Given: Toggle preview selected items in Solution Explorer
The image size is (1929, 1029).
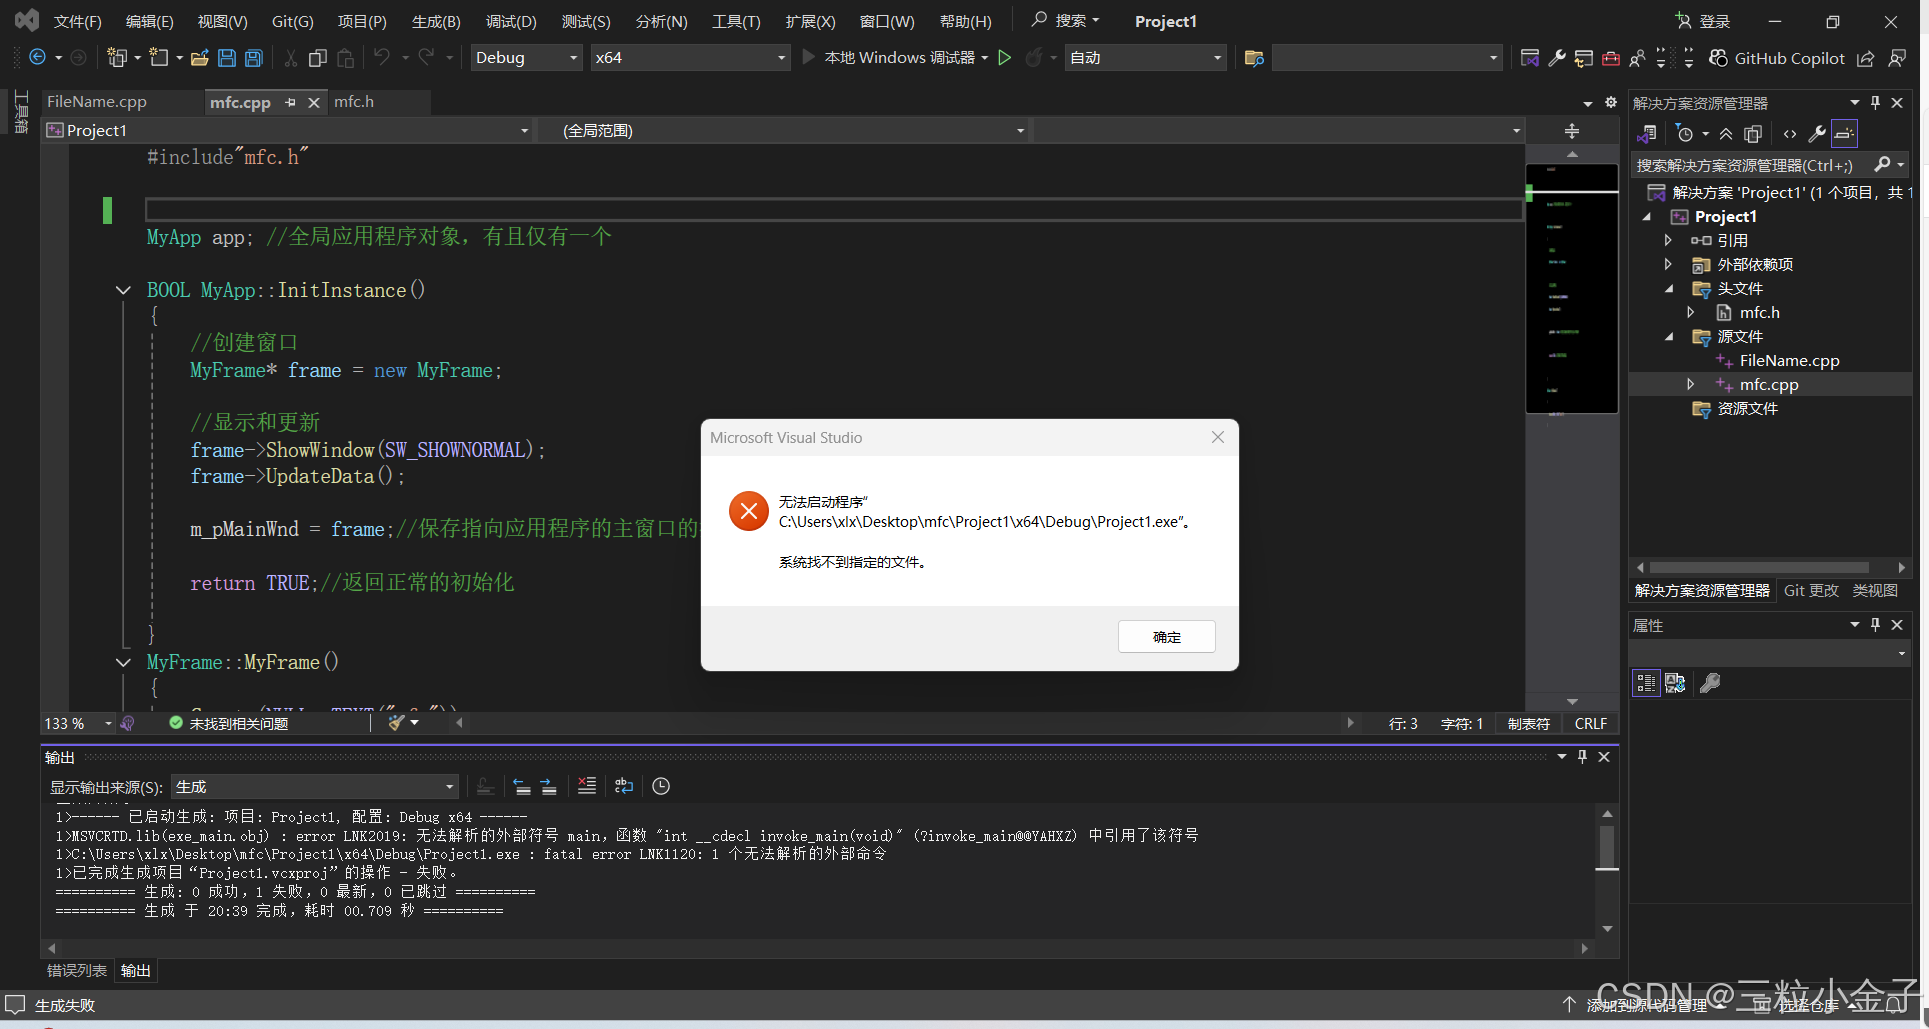Looking at the screenshot, I should point(1845,133).
